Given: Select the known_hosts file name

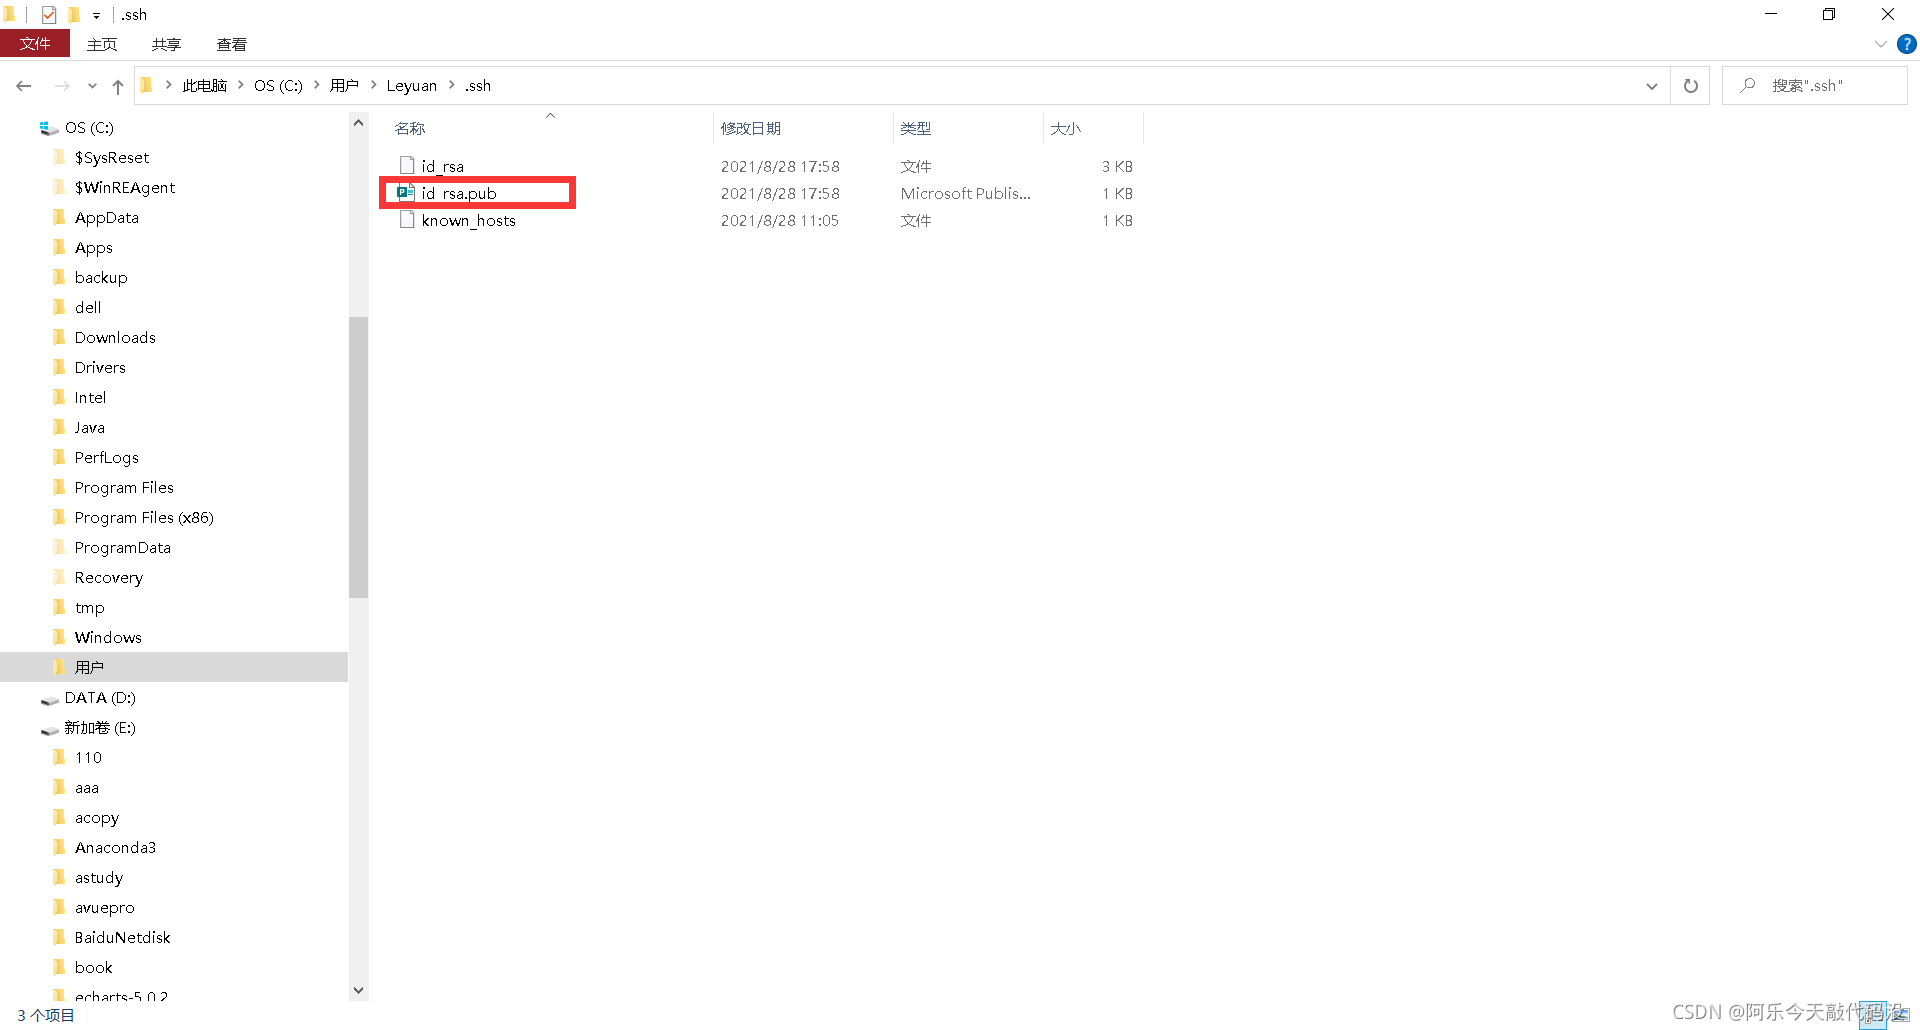Looking at the screenshot, I should pos(468,220).
